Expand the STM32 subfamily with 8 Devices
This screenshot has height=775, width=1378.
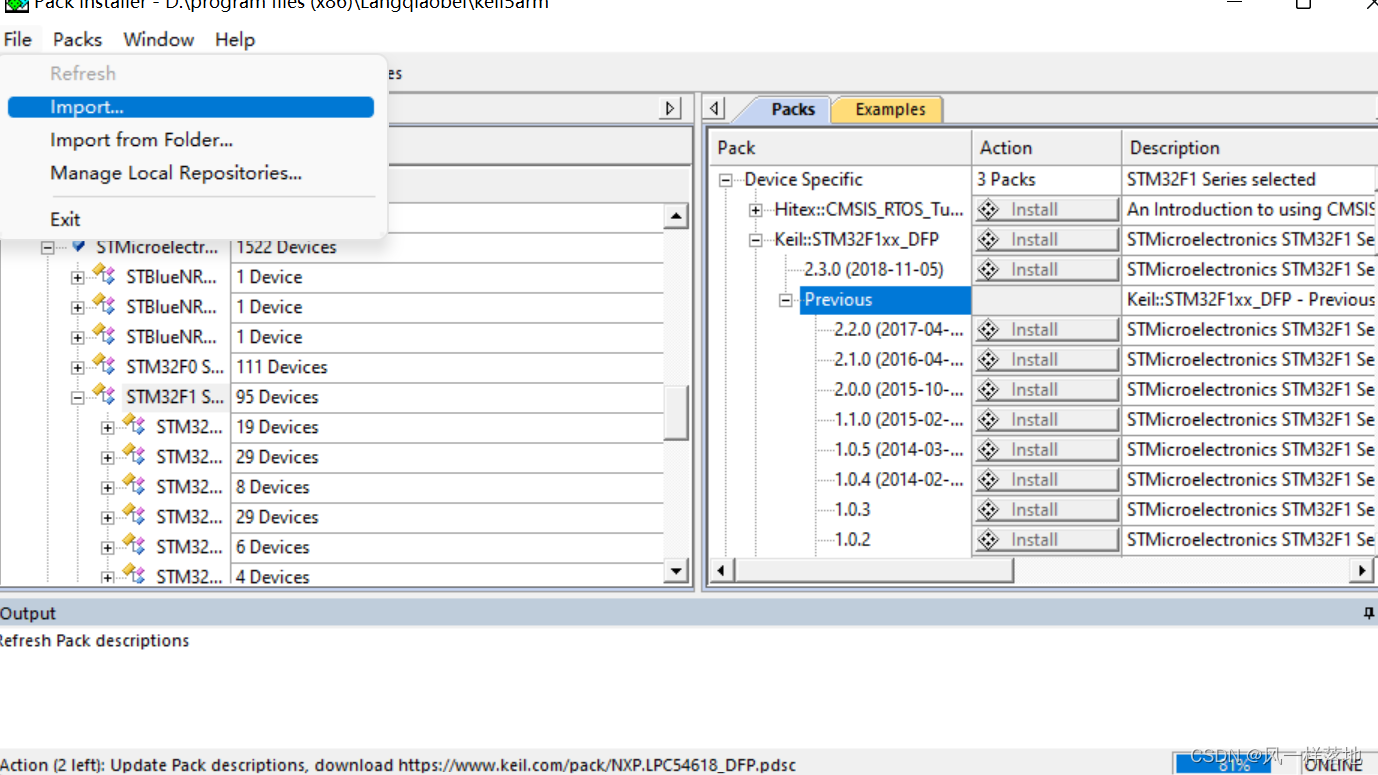107,487
